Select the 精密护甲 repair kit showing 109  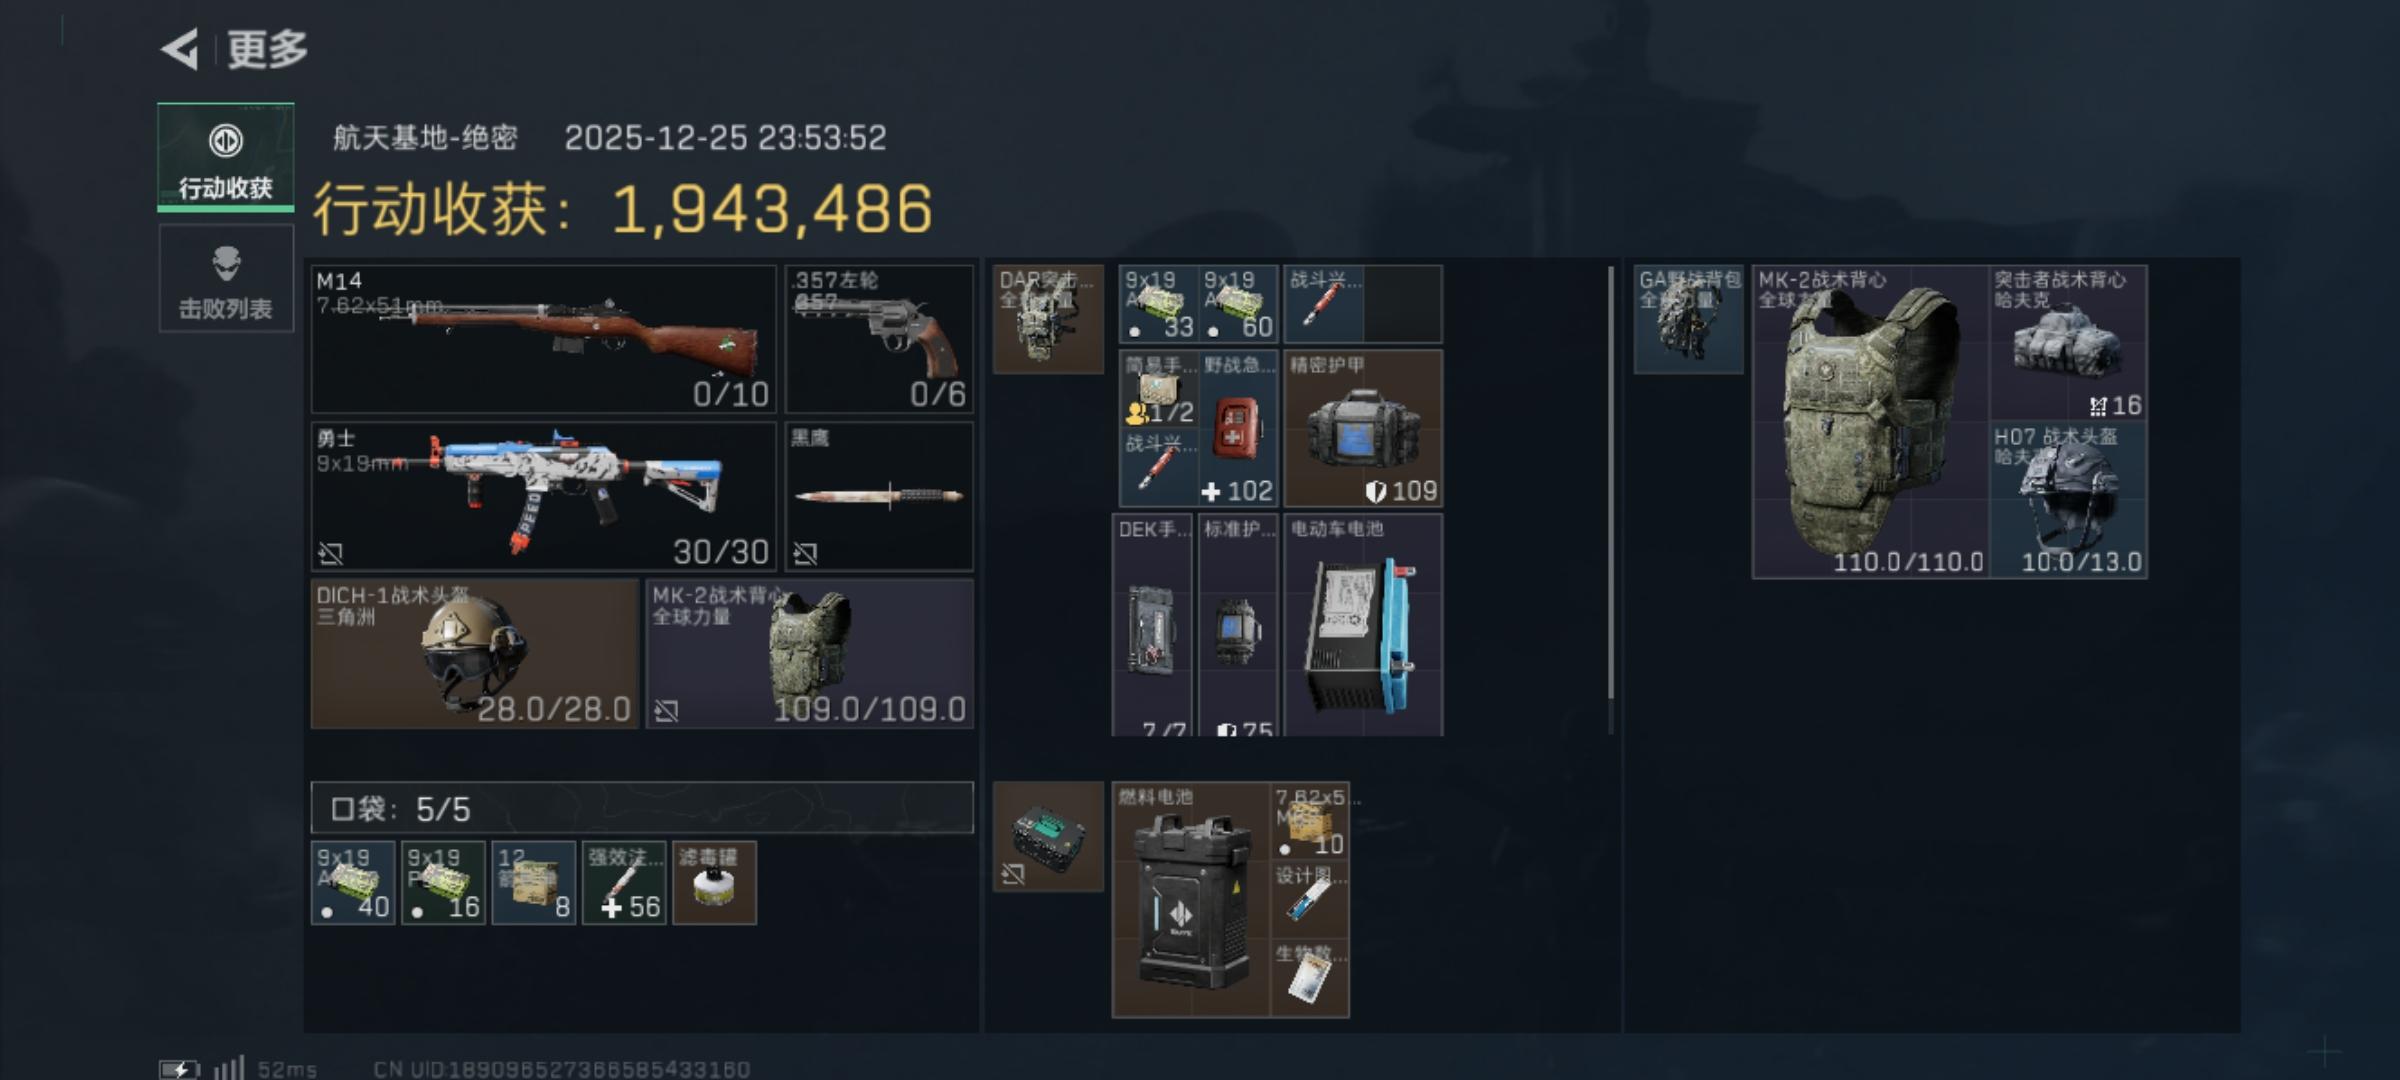pyautogui.click(x=1363, y=428)
